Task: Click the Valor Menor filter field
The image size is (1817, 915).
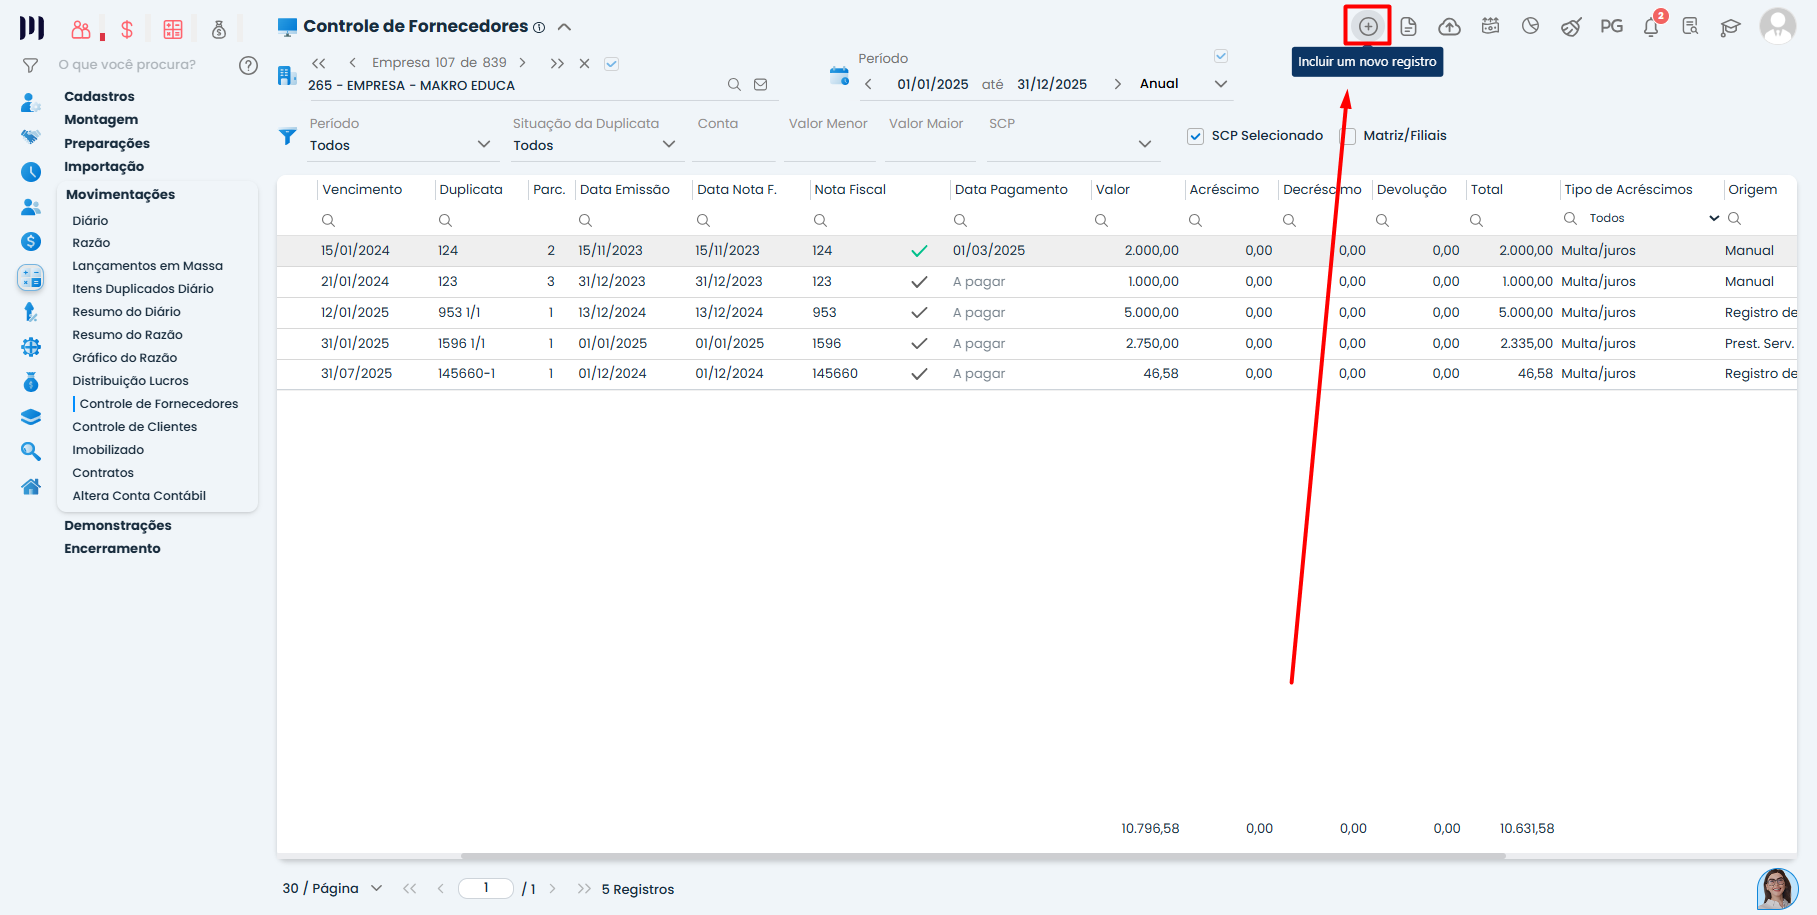Action: [829, 146]
